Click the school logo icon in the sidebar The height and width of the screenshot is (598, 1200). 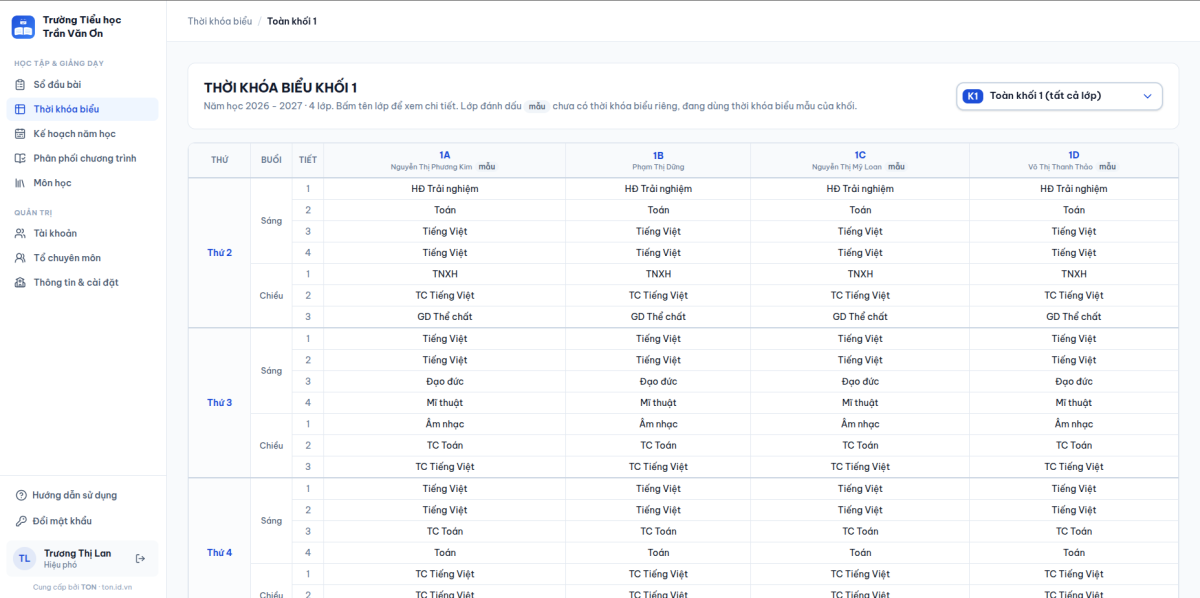[x=23, y=27]
